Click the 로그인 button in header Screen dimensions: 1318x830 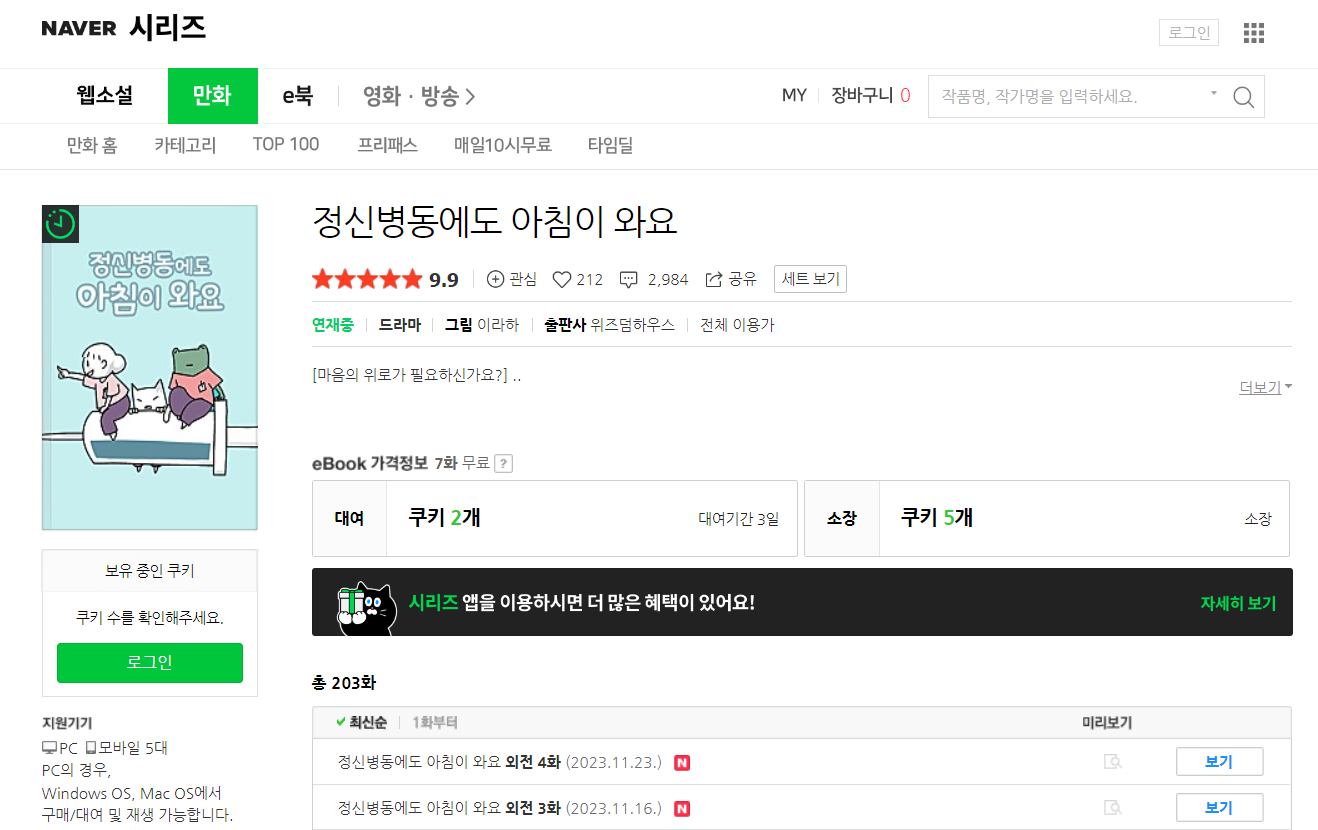point(1189,32)
